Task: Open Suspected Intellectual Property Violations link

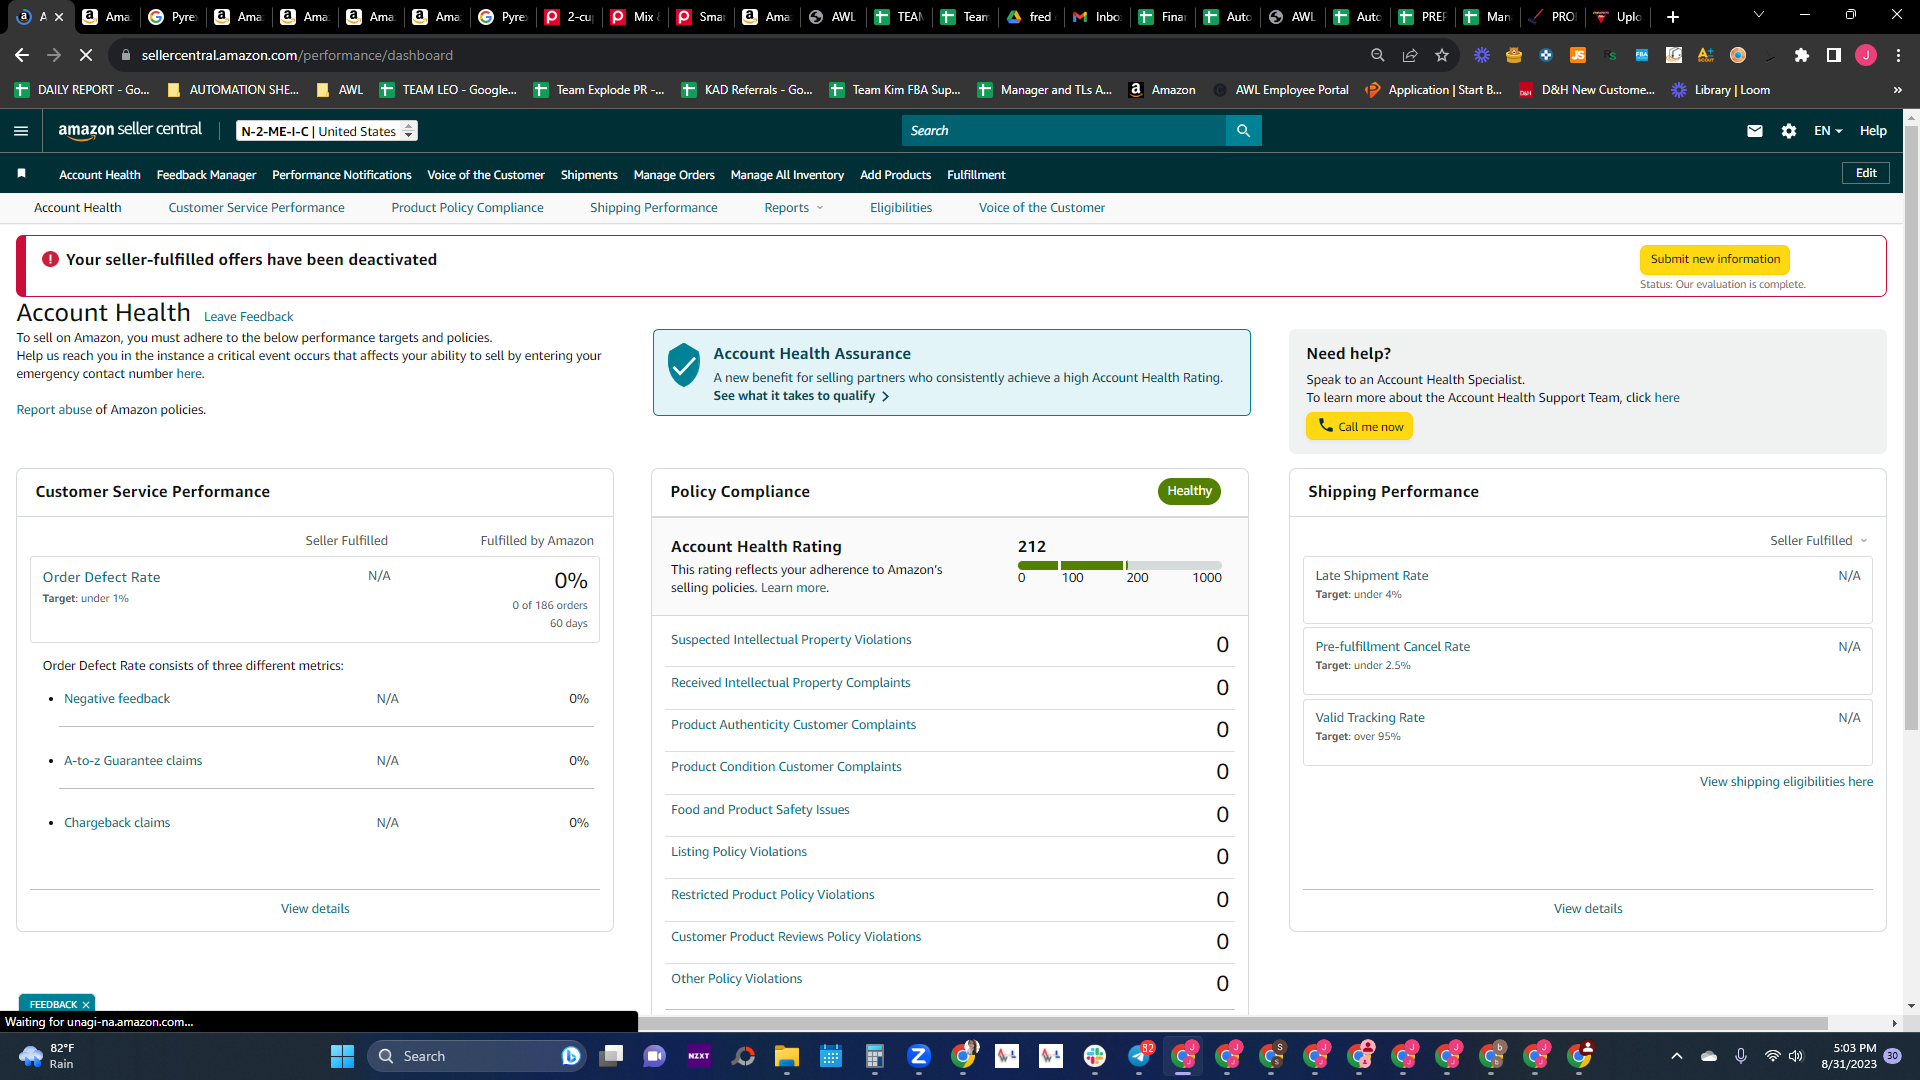Action: click(x=791, y=640)
